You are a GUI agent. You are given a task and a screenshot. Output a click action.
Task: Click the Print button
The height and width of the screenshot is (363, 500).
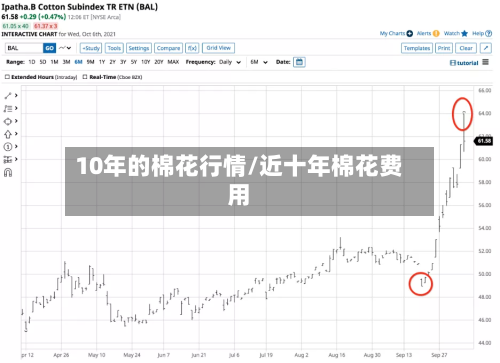point(444,48)
